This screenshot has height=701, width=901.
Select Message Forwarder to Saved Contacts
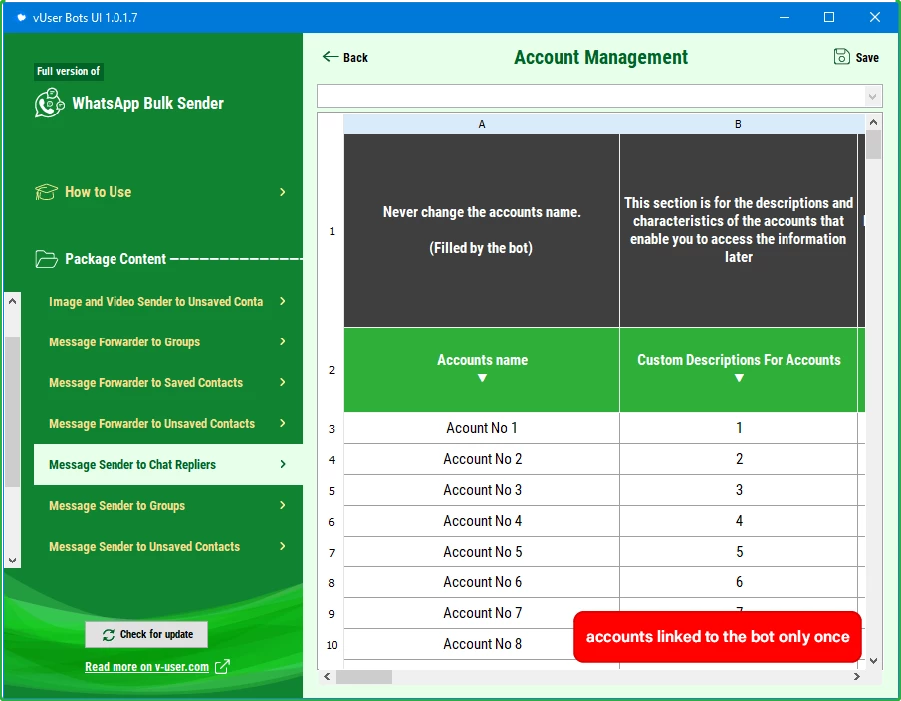pos(146,383)
